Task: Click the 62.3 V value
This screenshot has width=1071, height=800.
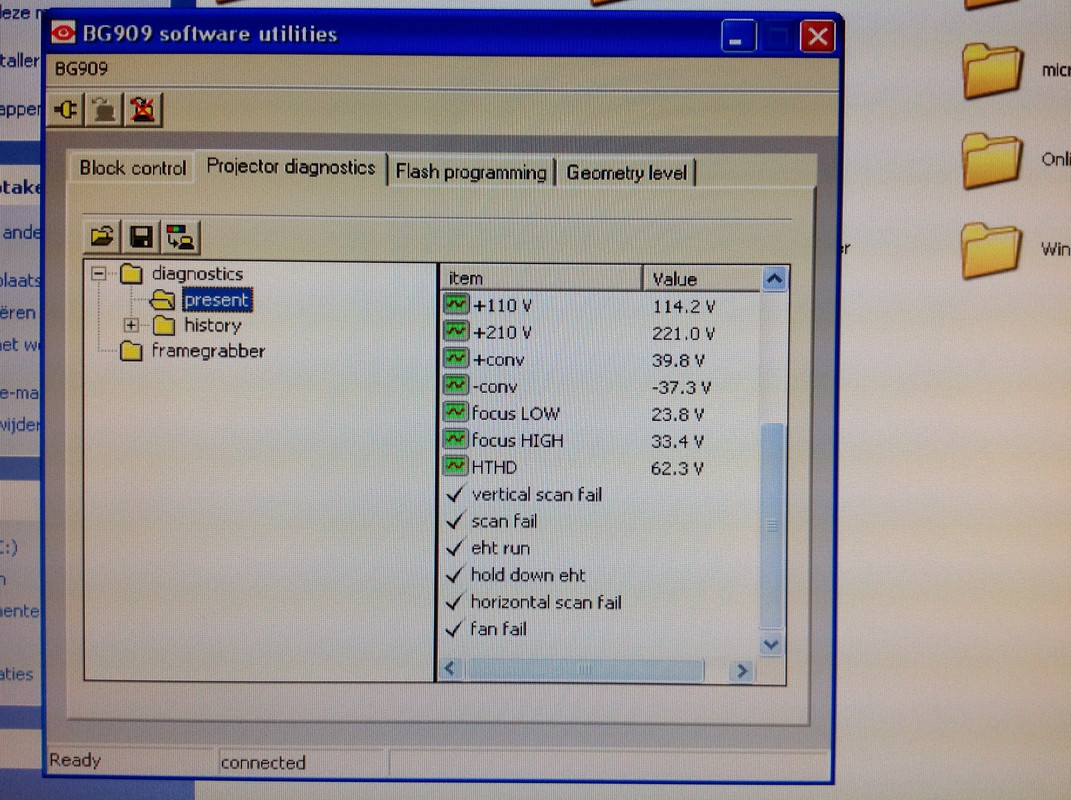Action: point(677,468)
